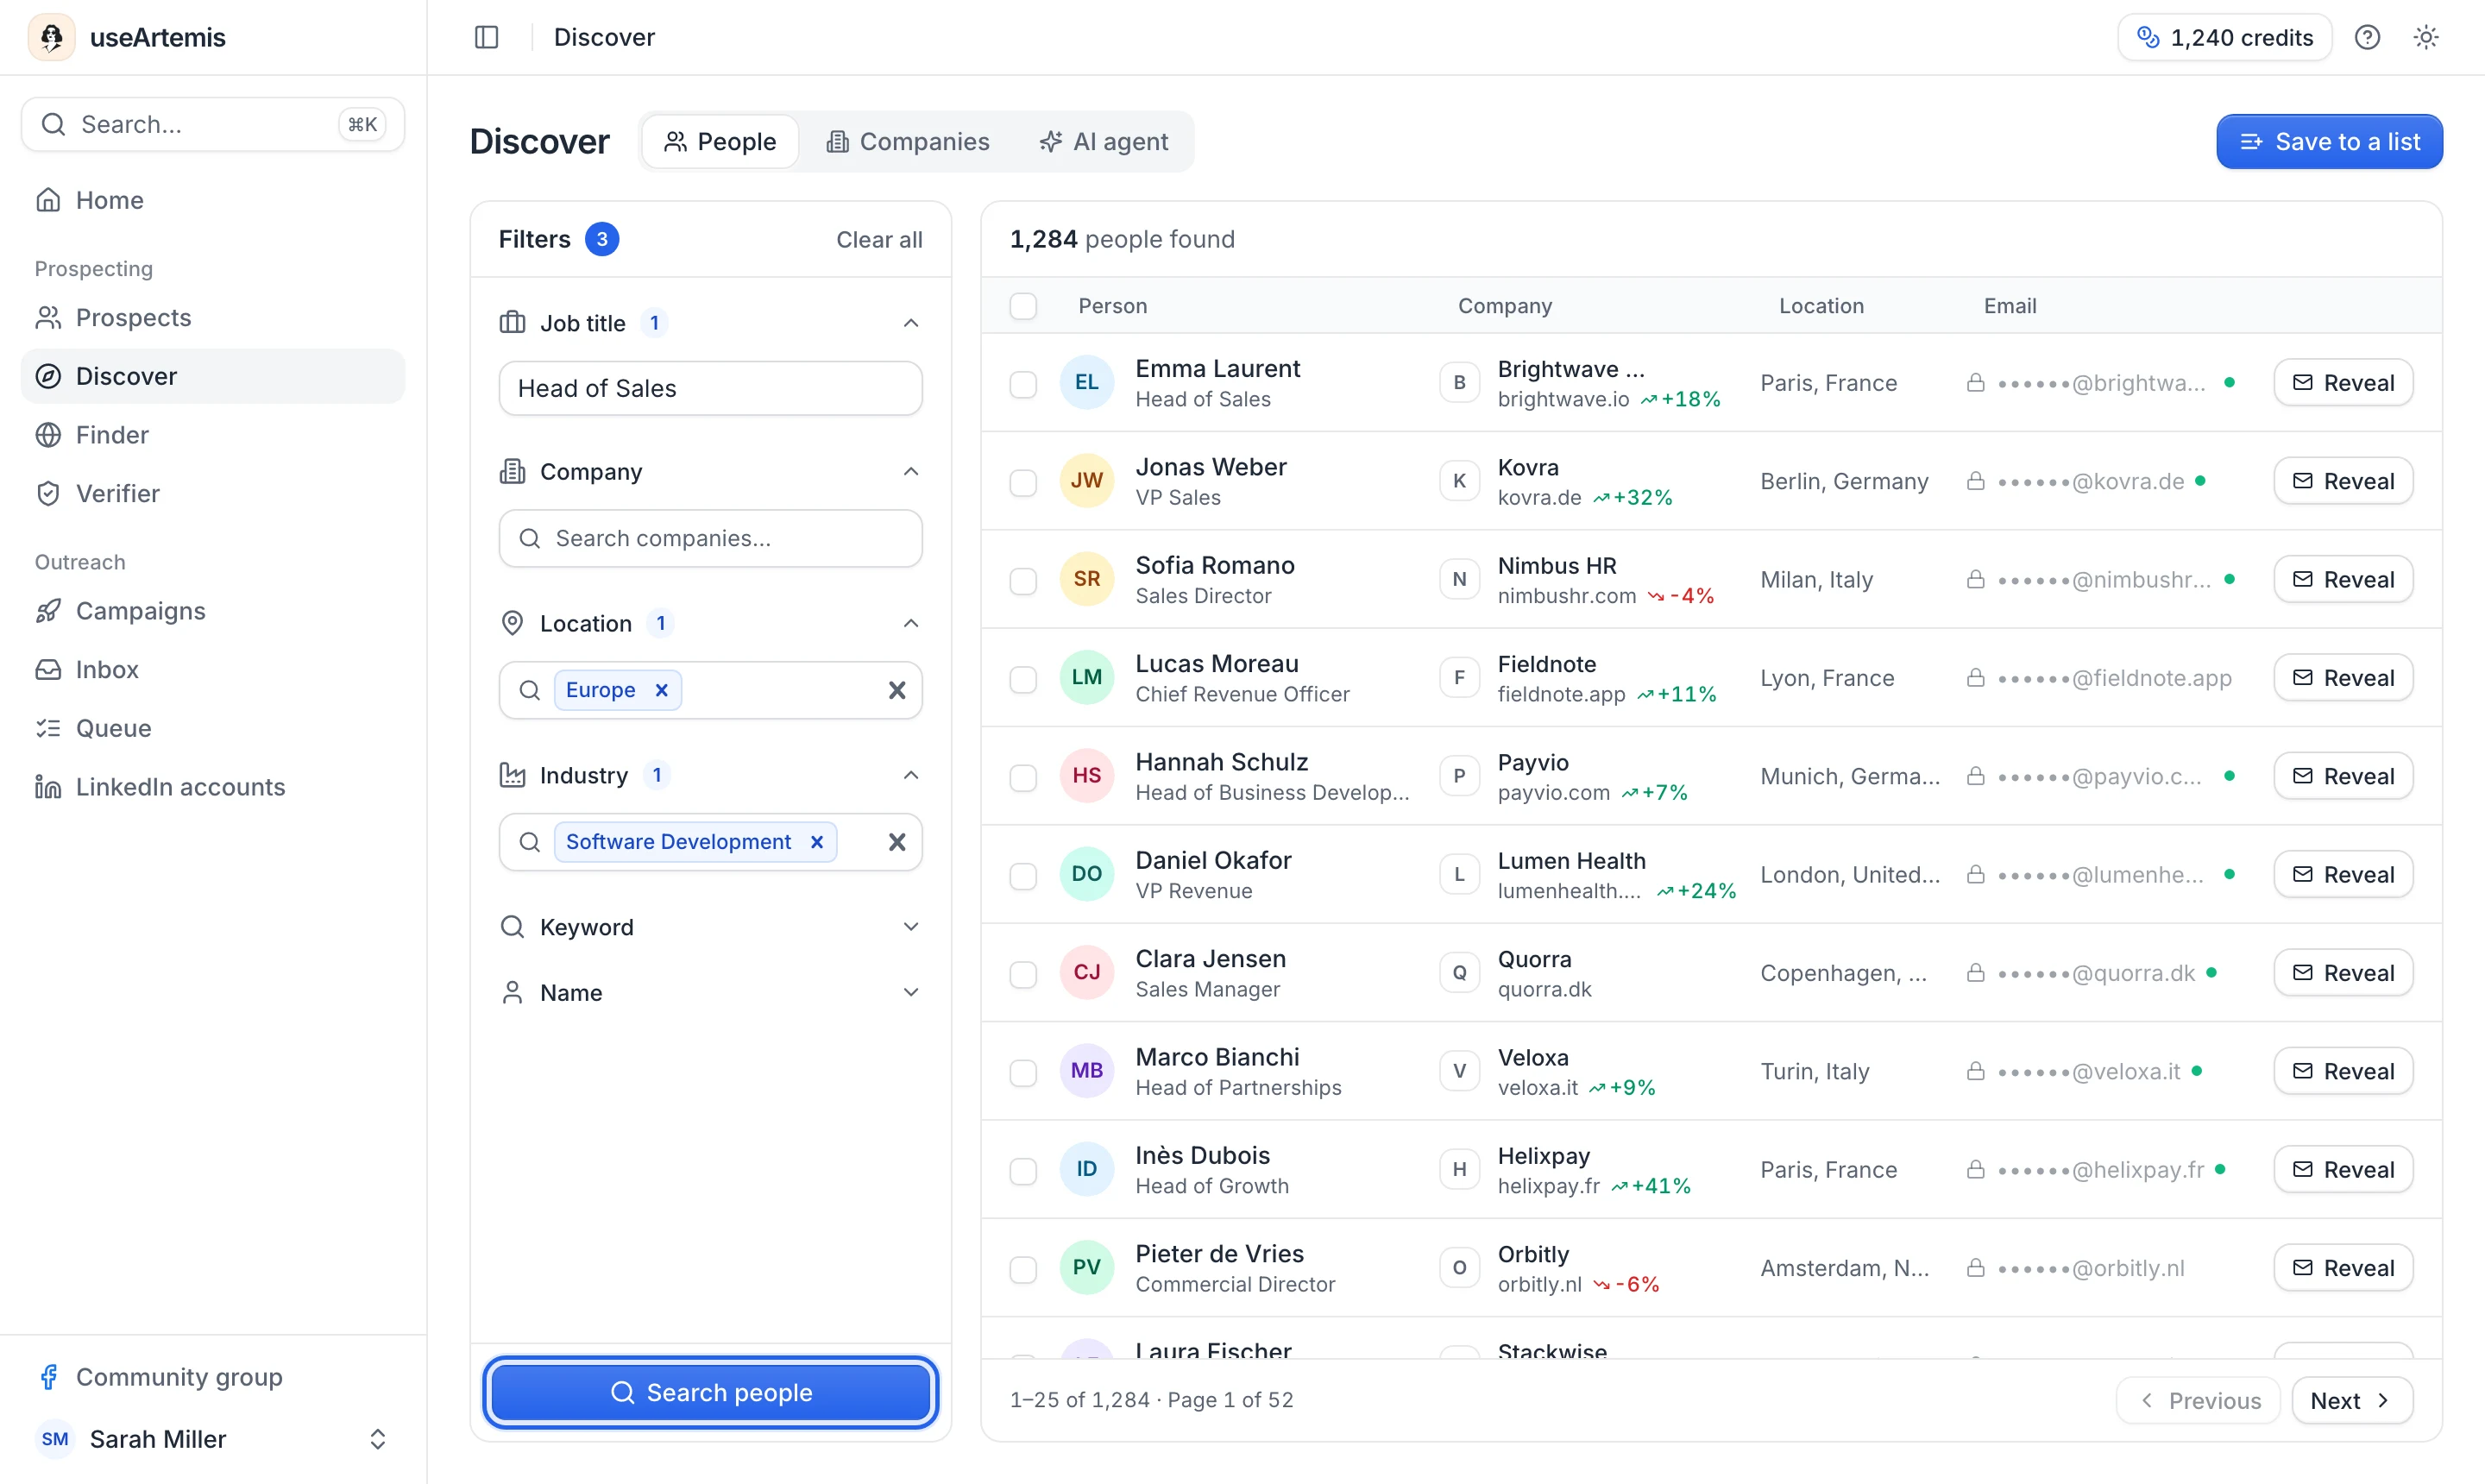Screen dimensions: 2485x1484
Task: Tick the select-all checkbox in header
Action: (x=1023, y=306)
